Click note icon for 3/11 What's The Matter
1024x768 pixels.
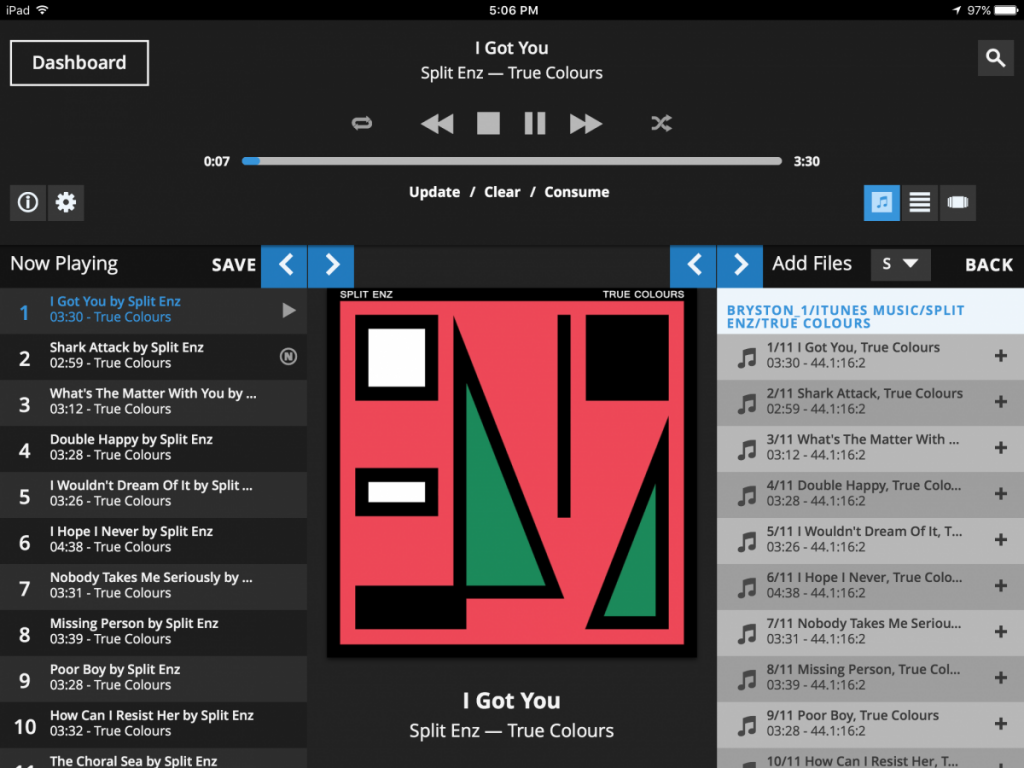click(x=746, y=449)
